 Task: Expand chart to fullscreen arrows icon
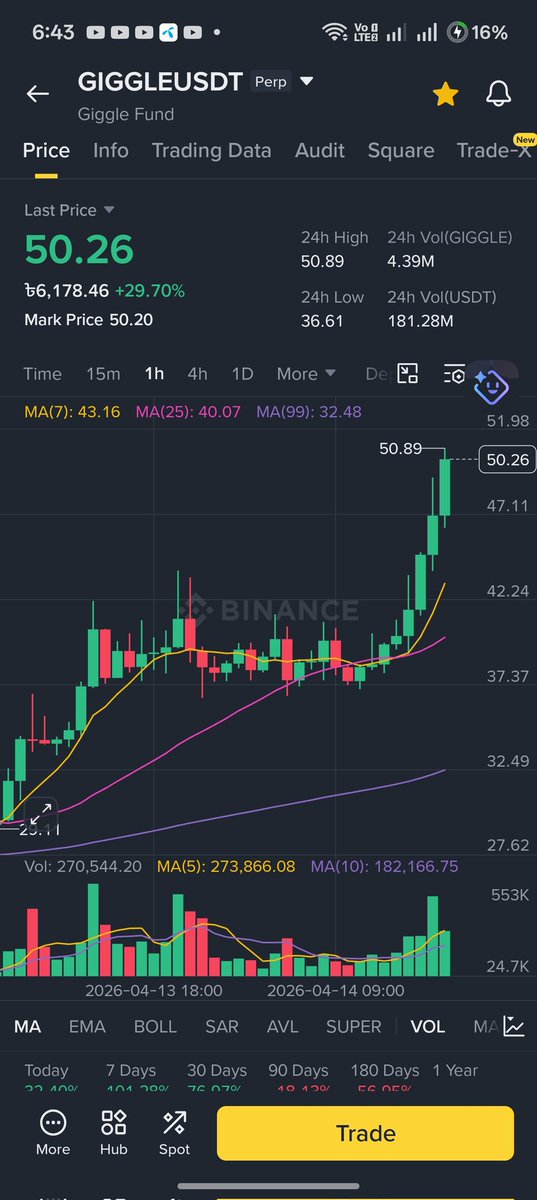41,815
